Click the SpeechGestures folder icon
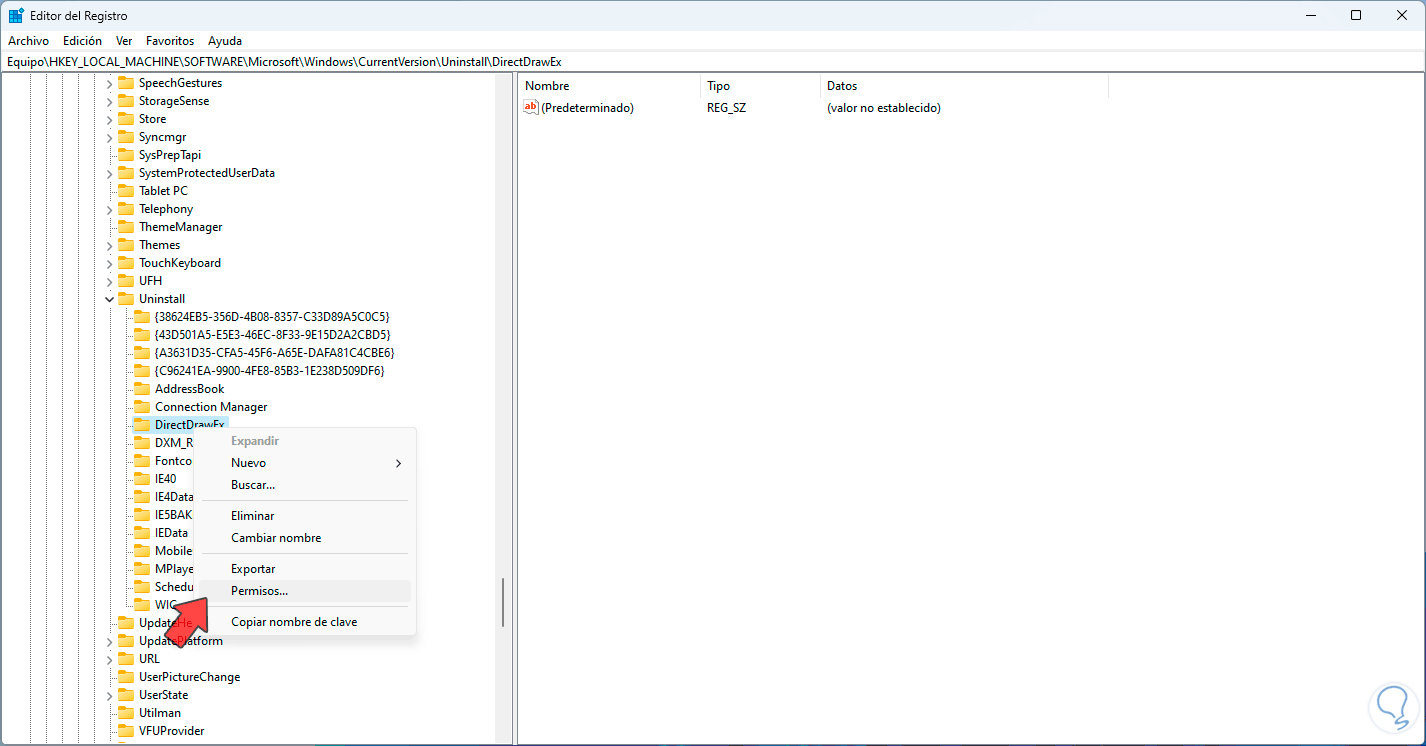The height and width of the screenshot is (746, 1426). coord(126,83)
